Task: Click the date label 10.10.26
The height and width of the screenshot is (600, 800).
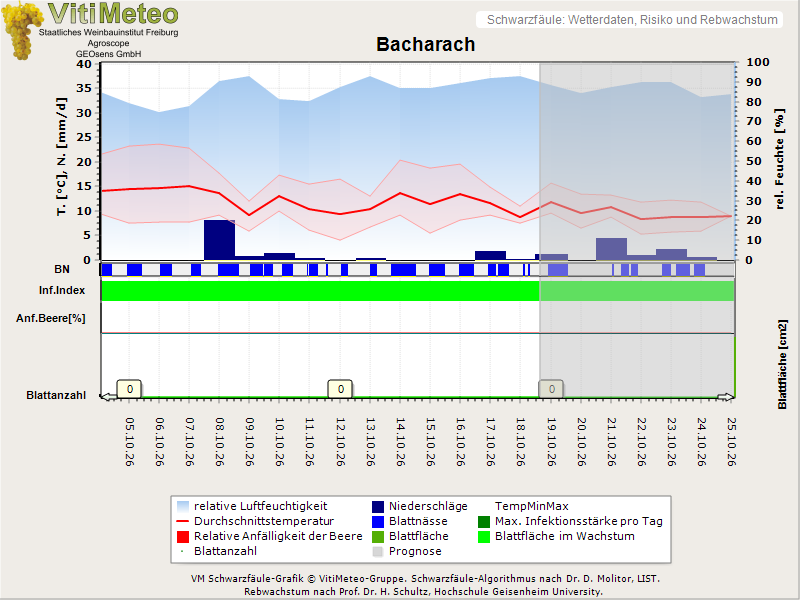Action: click(280, 442)
